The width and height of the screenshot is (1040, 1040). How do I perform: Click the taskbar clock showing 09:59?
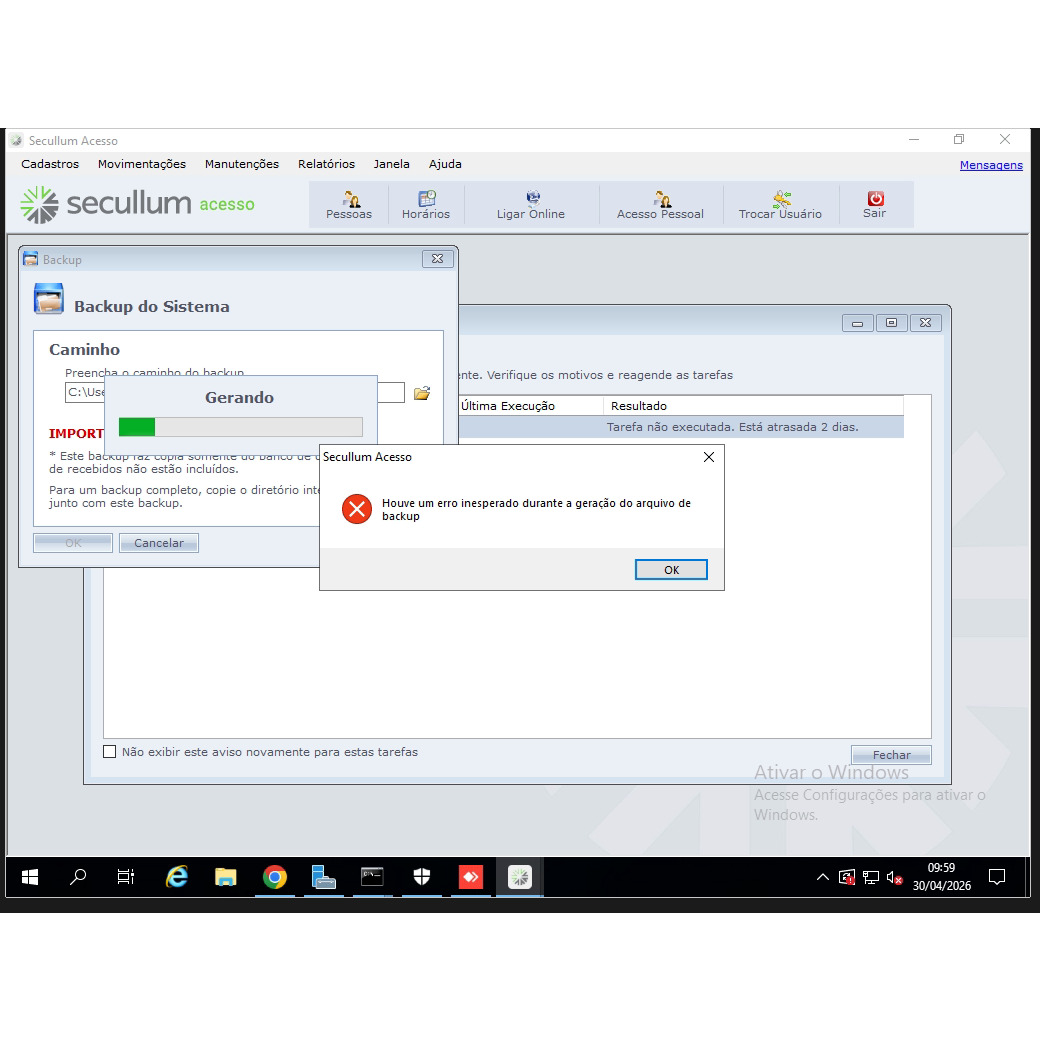click(x=941, y=877)
